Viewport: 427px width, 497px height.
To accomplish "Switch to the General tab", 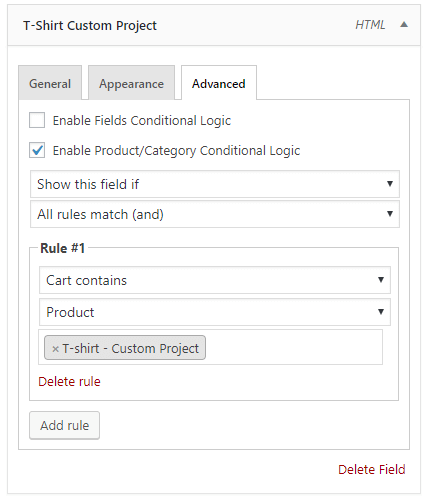I will click(x=50, y=83).
